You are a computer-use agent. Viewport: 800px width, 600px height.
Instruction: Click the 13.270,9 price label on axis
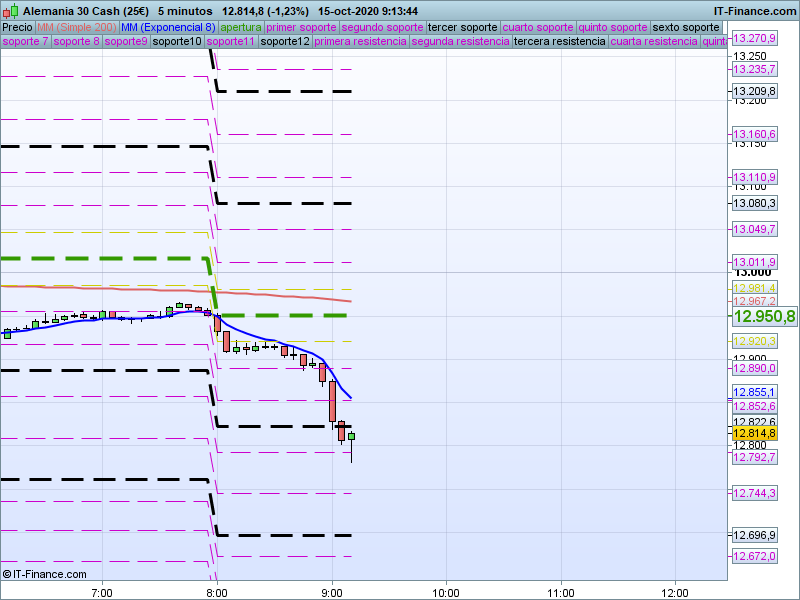(x=755, y=38)
